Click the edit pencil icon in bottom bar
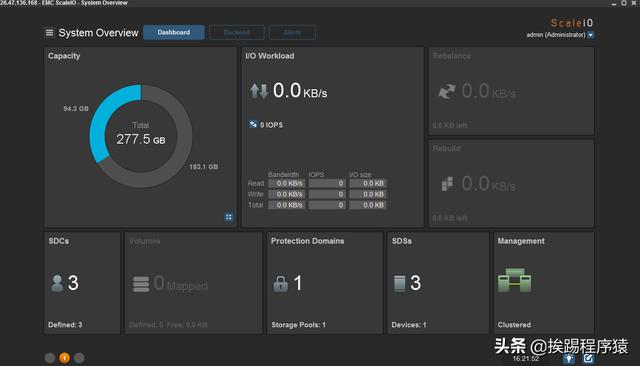 (588, 358)
